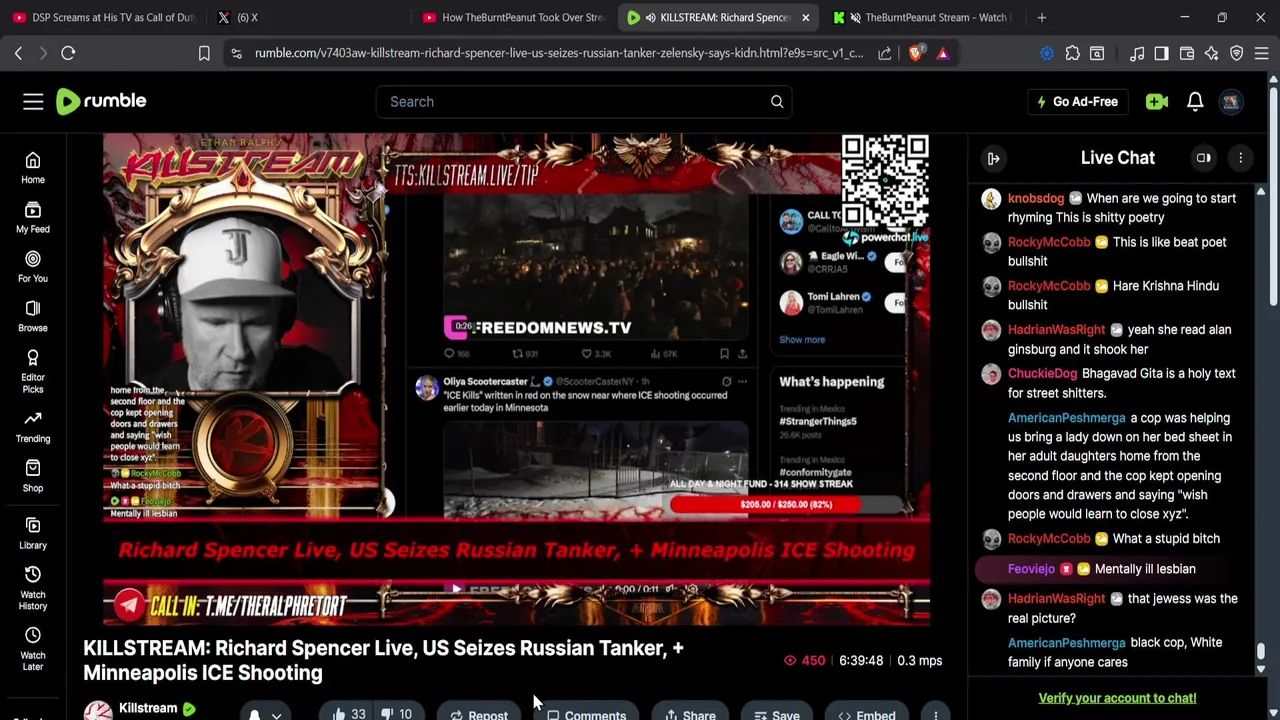Open the Comments button
Screen dimensions: 1280x720
pyautogui.click(x=587, y=714)
